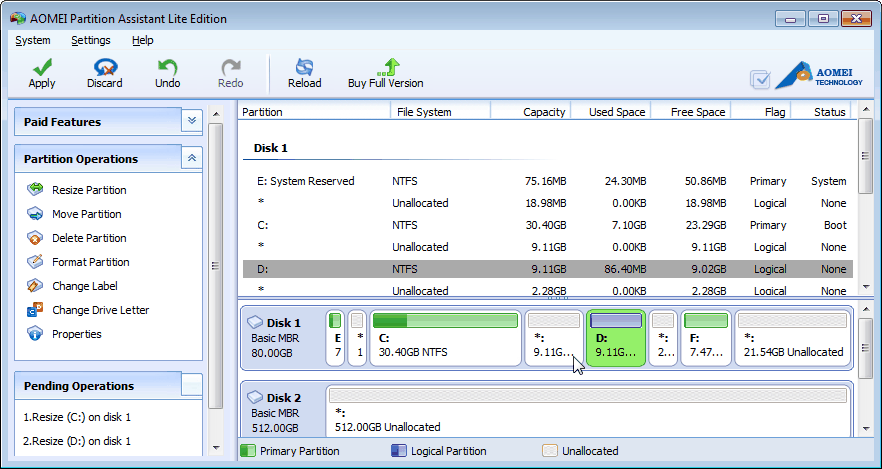
Task: Click pending operation Resize (D:) on disk 1
Action: (x=76, y=441)
